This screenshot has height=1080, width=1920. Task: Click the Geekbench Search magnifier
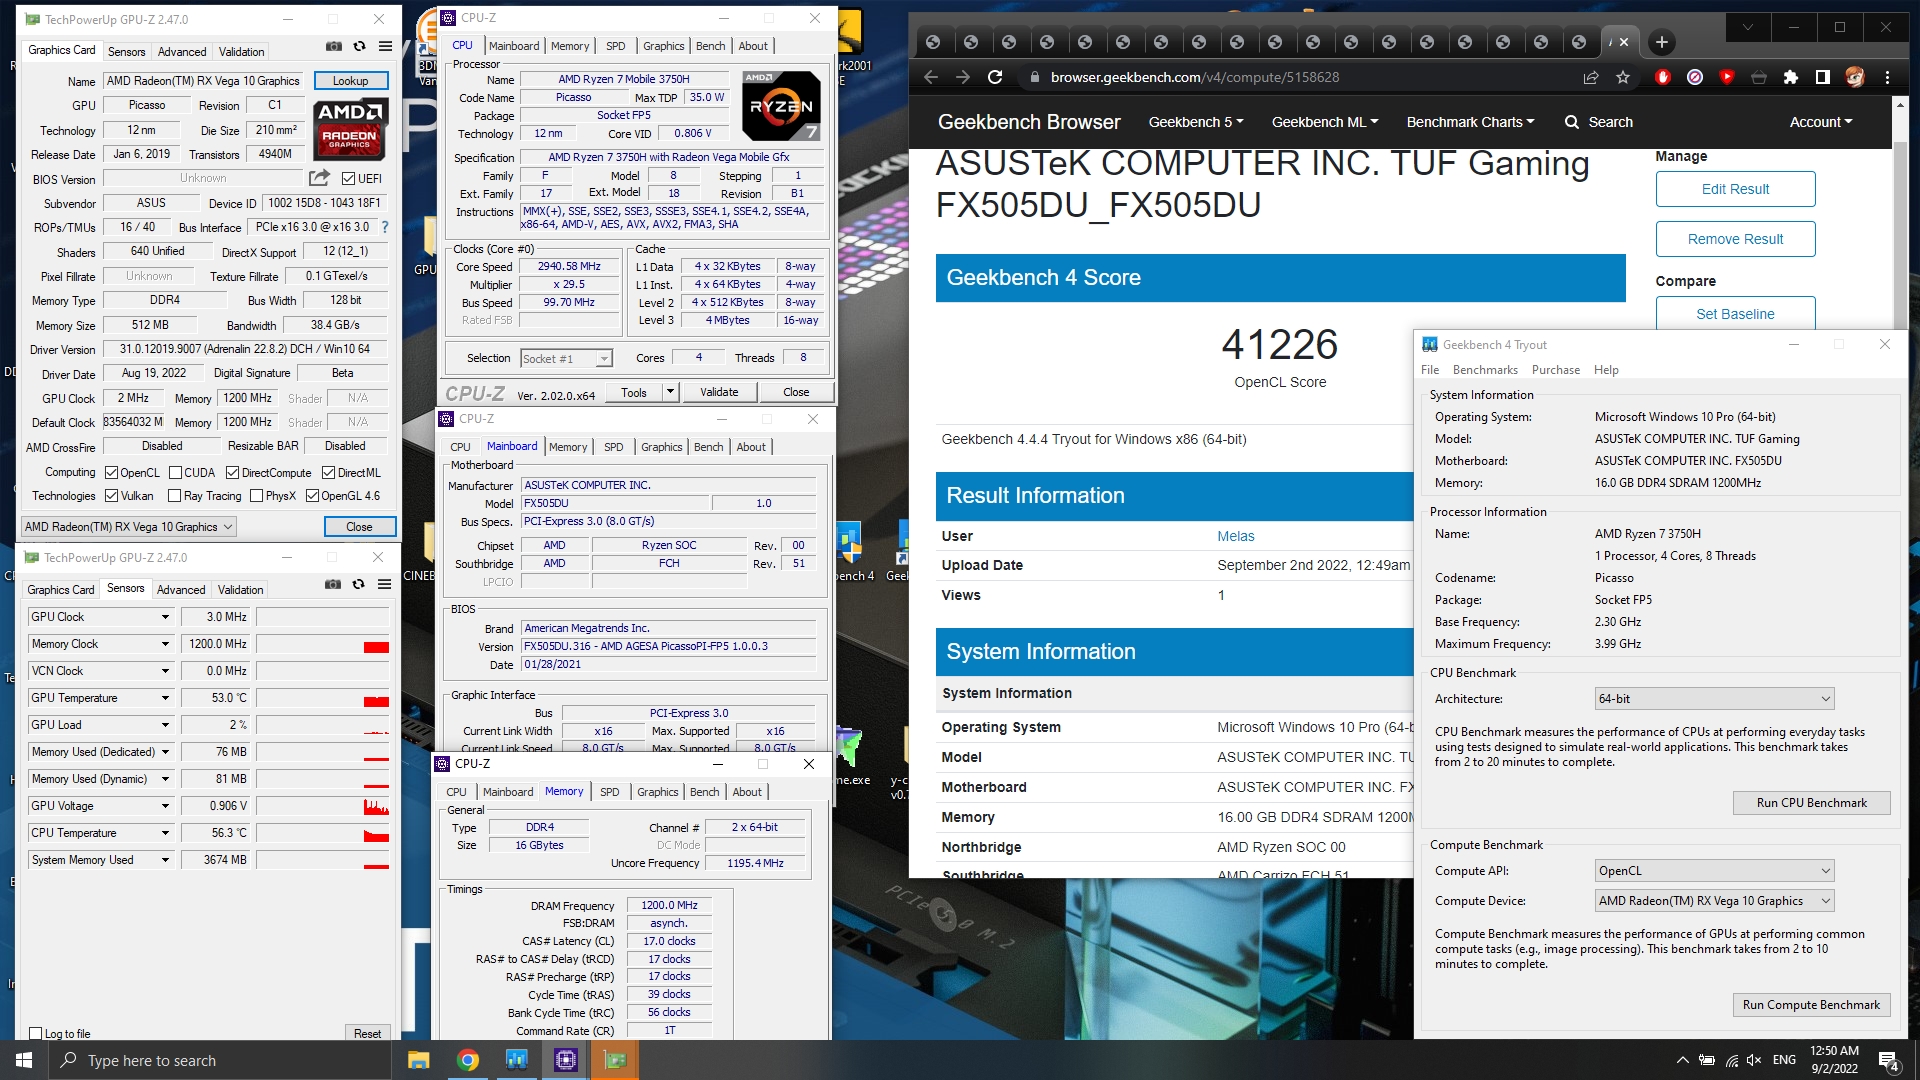1572,122
